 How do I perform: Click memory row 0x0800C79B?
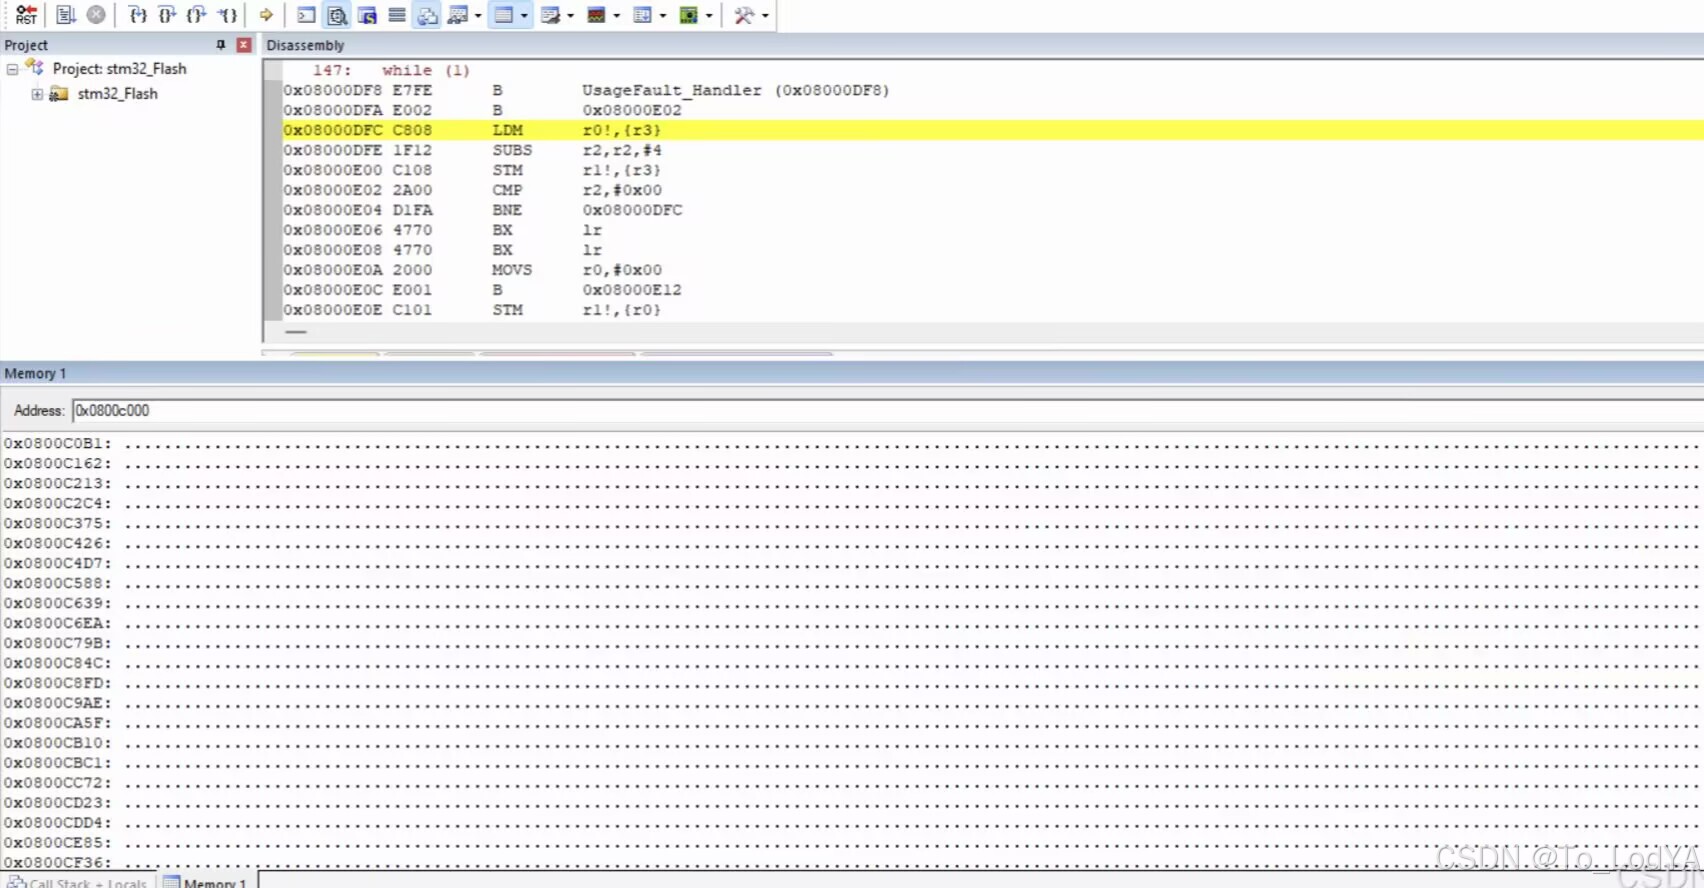click(852, 643)
